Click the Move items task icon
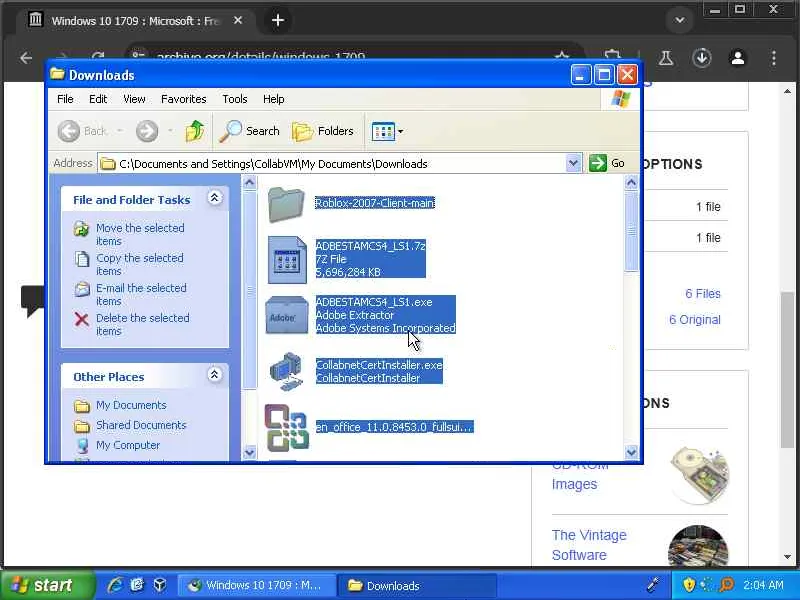This screenshot has width=800, height=600. click(x=82, y=229)
